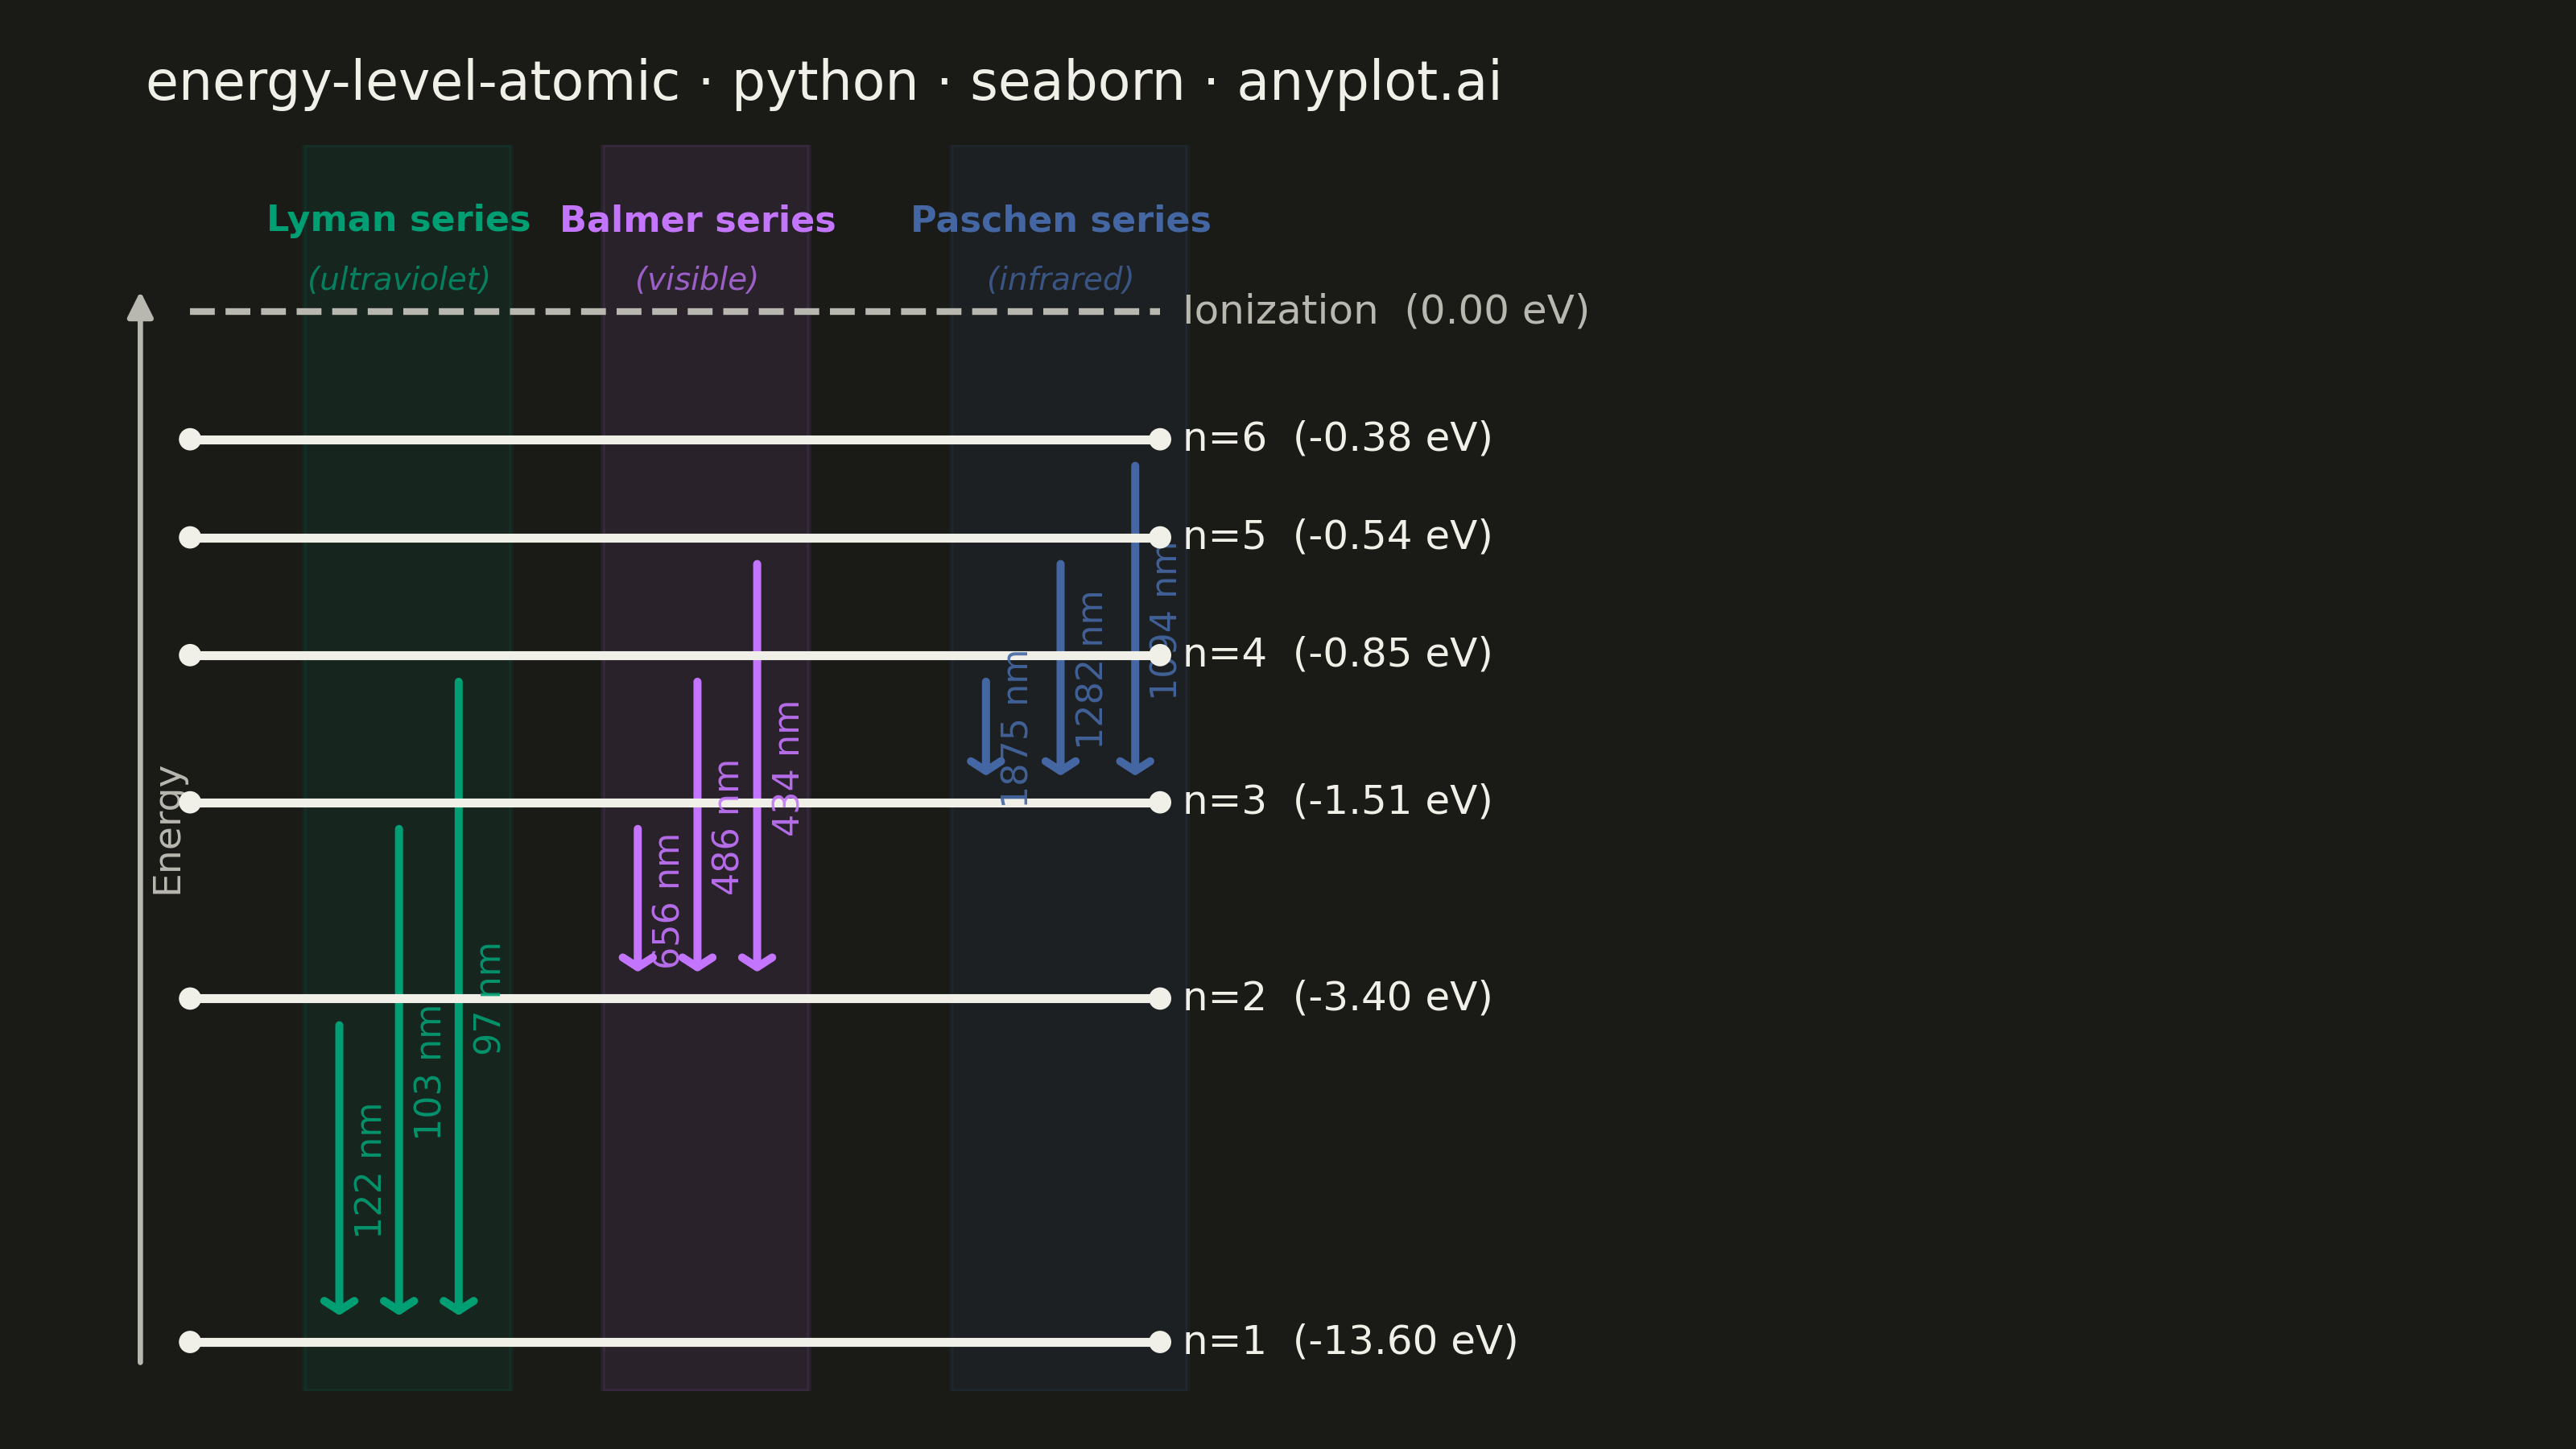Image resolution: width=2576 pixels, height=1449 pixels.
Task: Select the Balmer series heading
Action: tap(697, 220)
